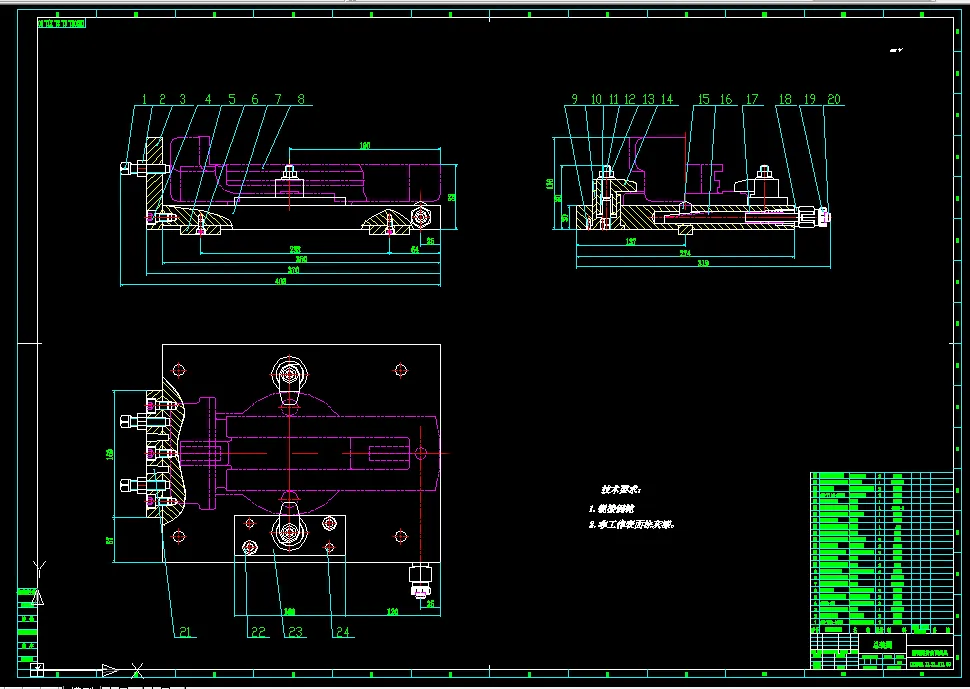970x689 pixels.
Task: Pick the 57 vertical dimension text
Action: (x=110, y=540)
